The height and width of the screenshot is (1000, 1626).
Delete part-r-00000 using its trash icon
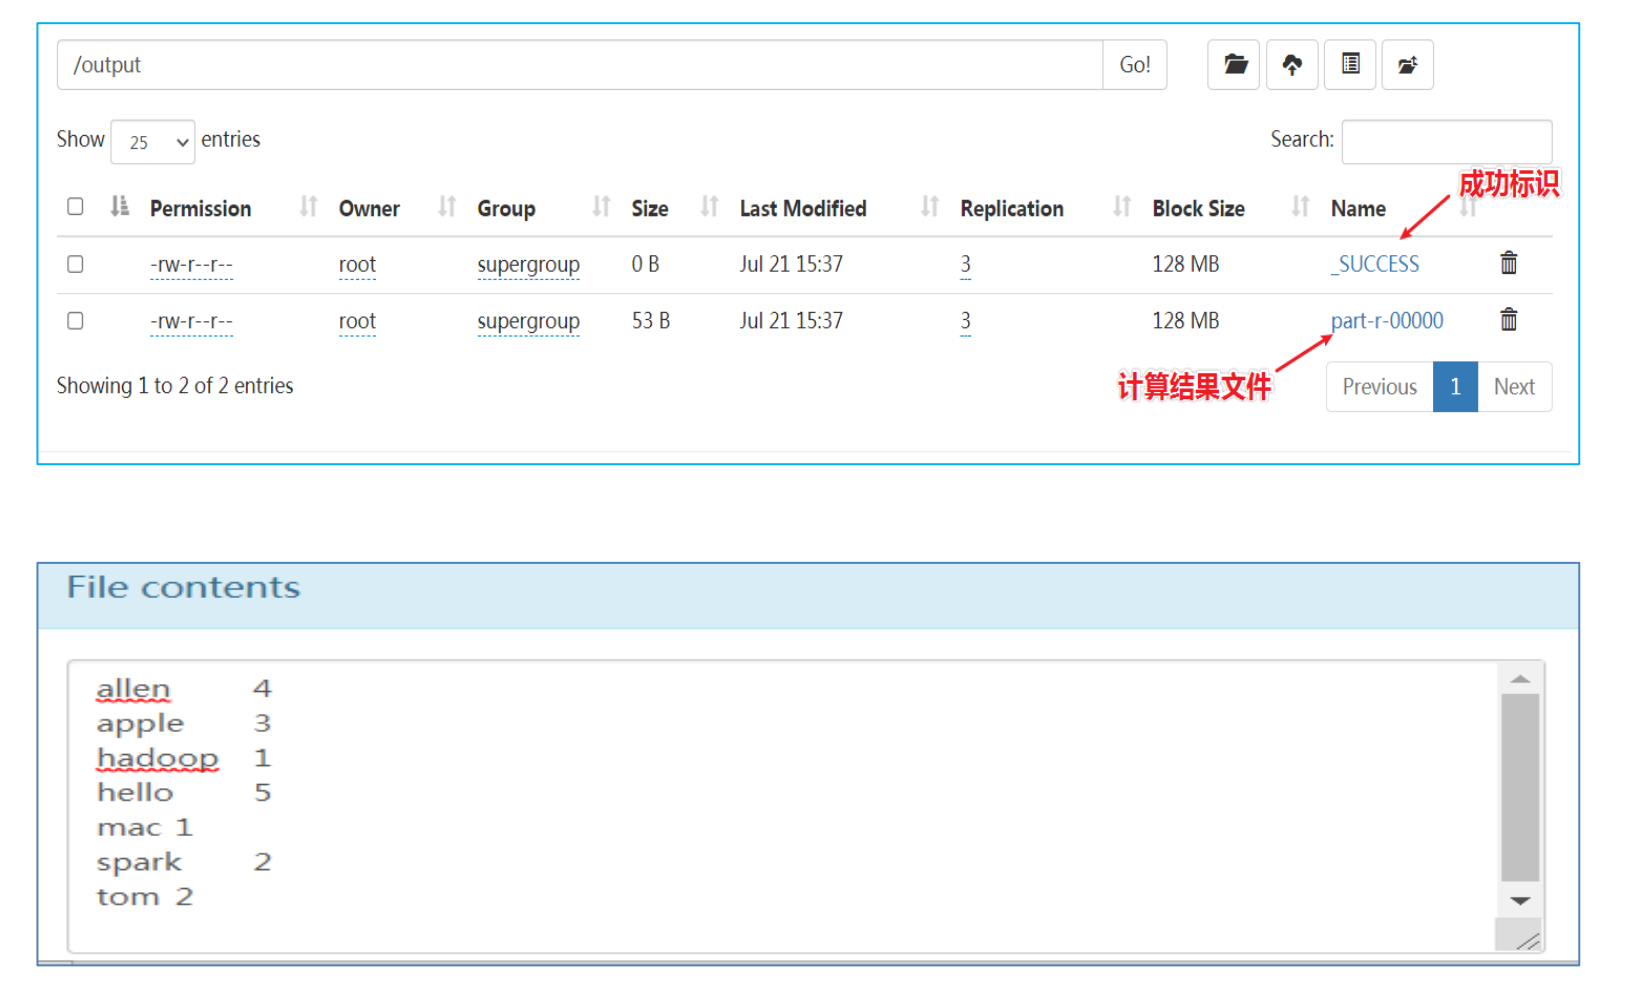pos(1508,320)
